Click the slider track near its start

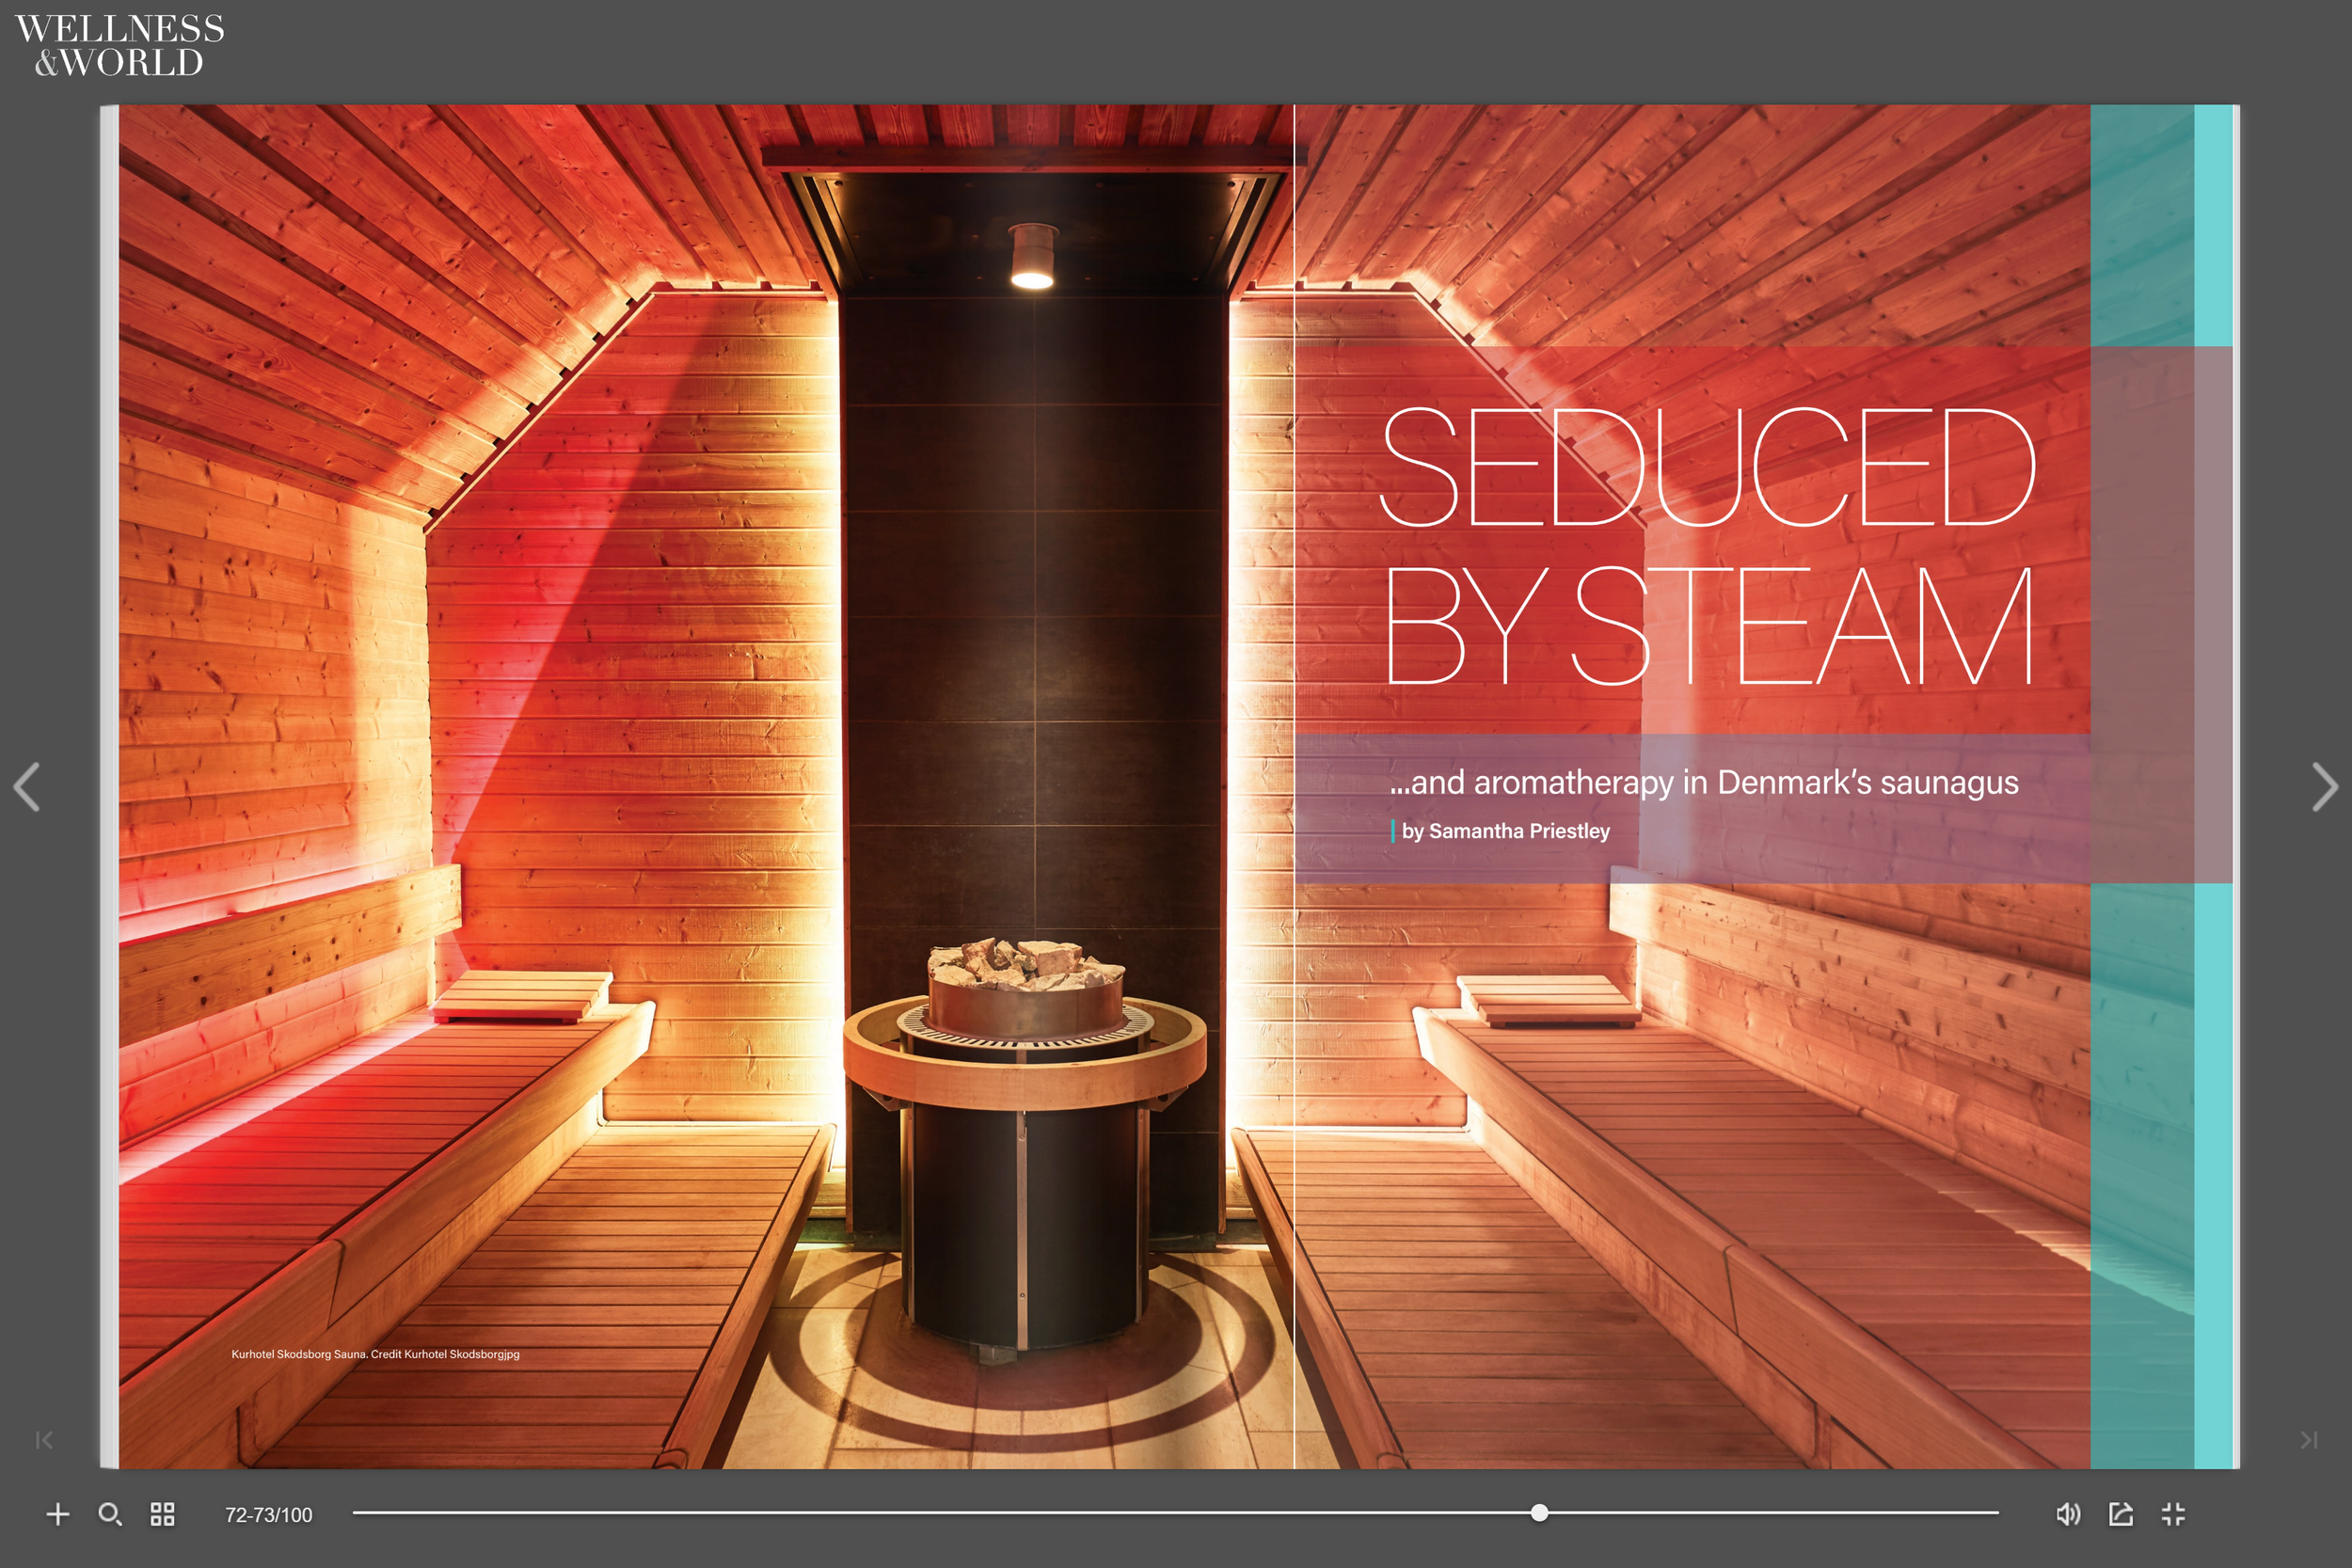tap(380, 1513)
